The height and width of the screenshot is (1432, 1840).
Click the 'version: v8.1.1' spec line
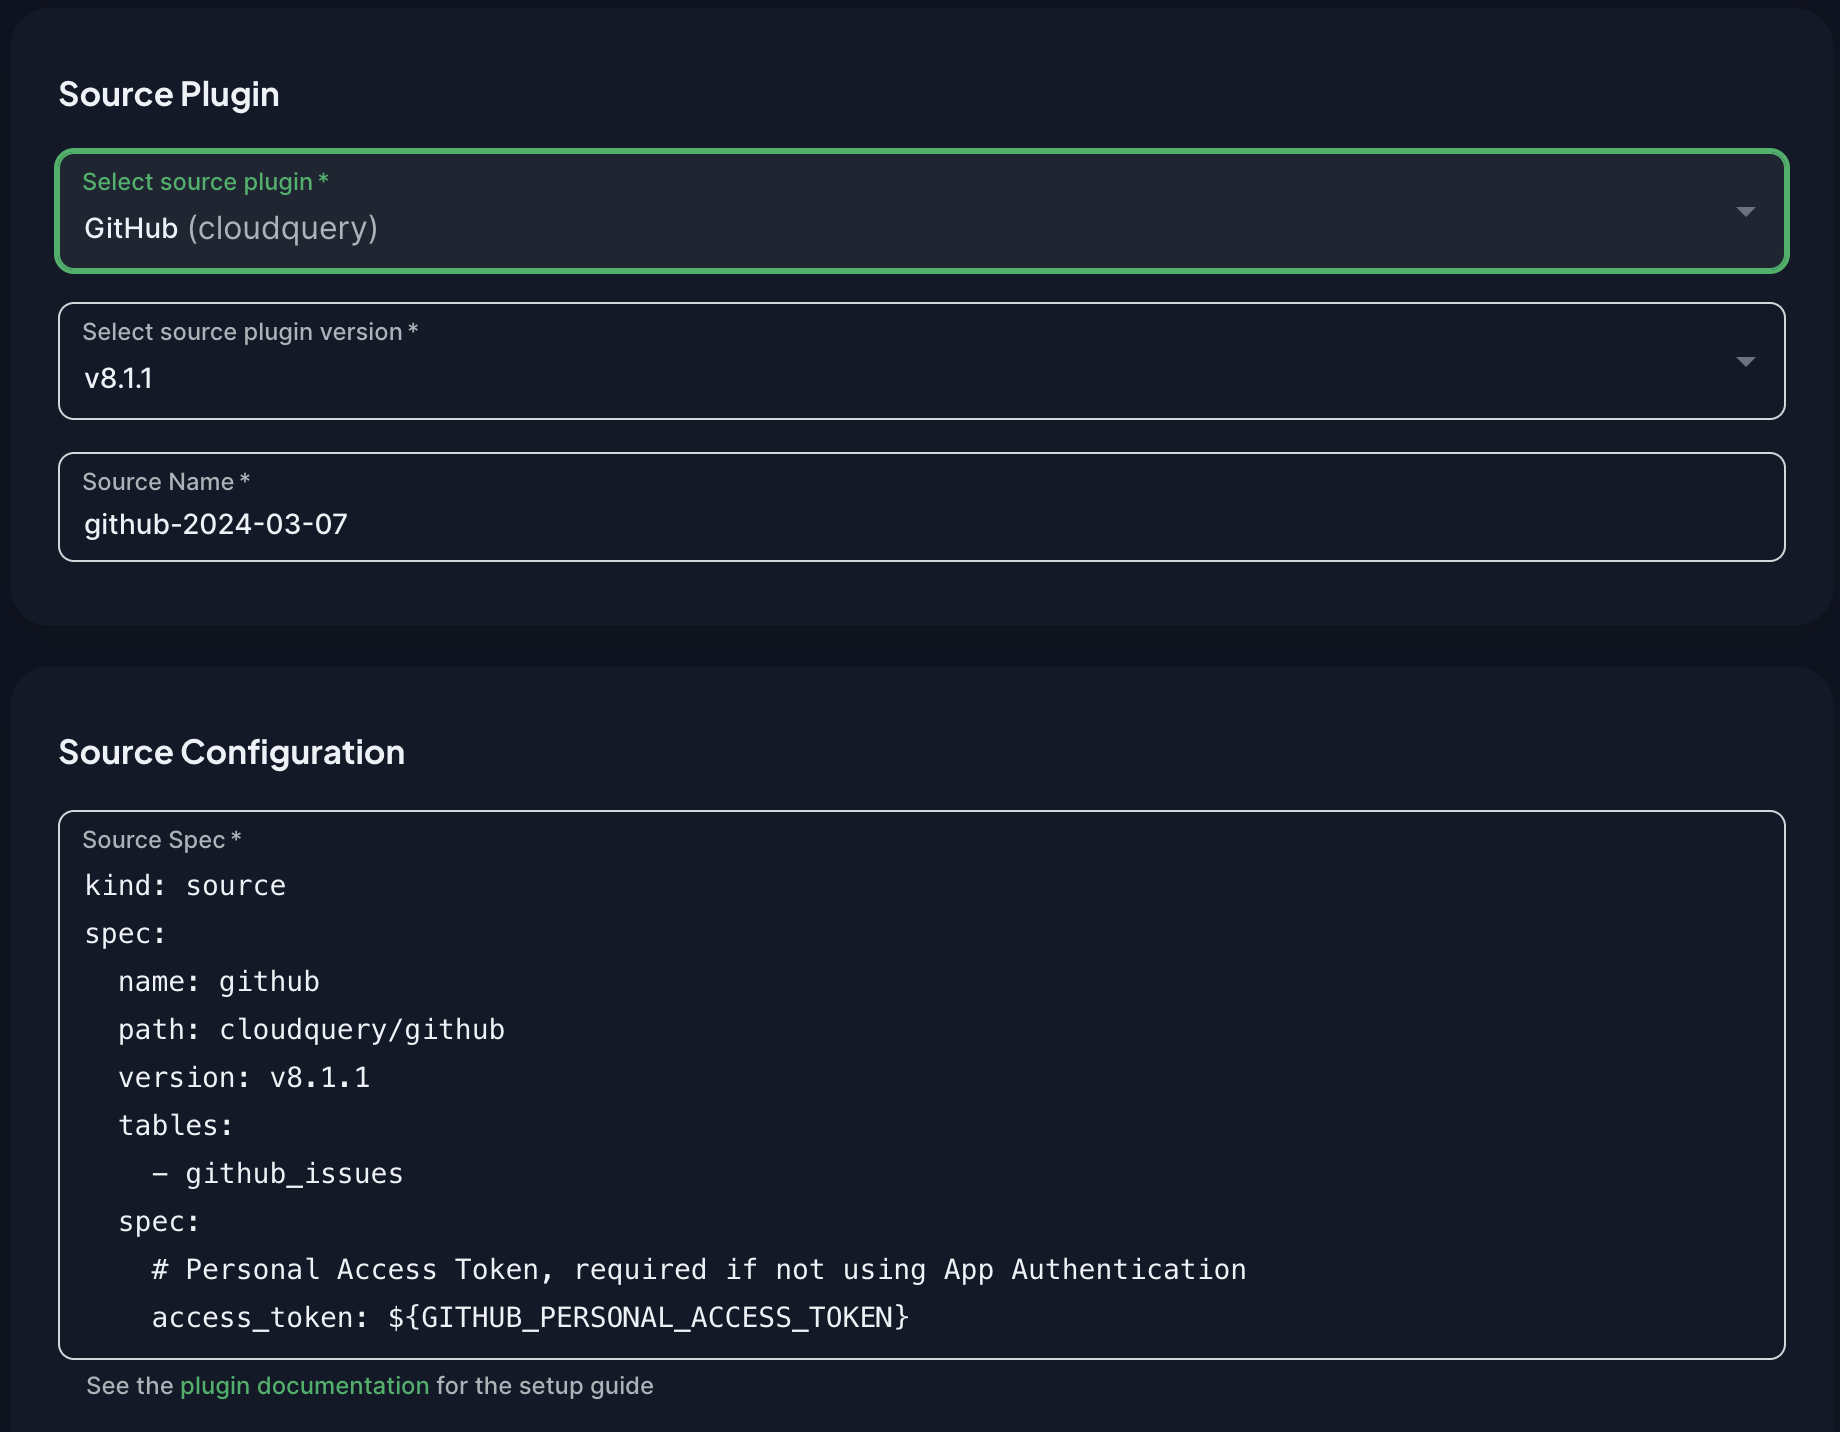pyautogui.click(x=244, y=1078)
